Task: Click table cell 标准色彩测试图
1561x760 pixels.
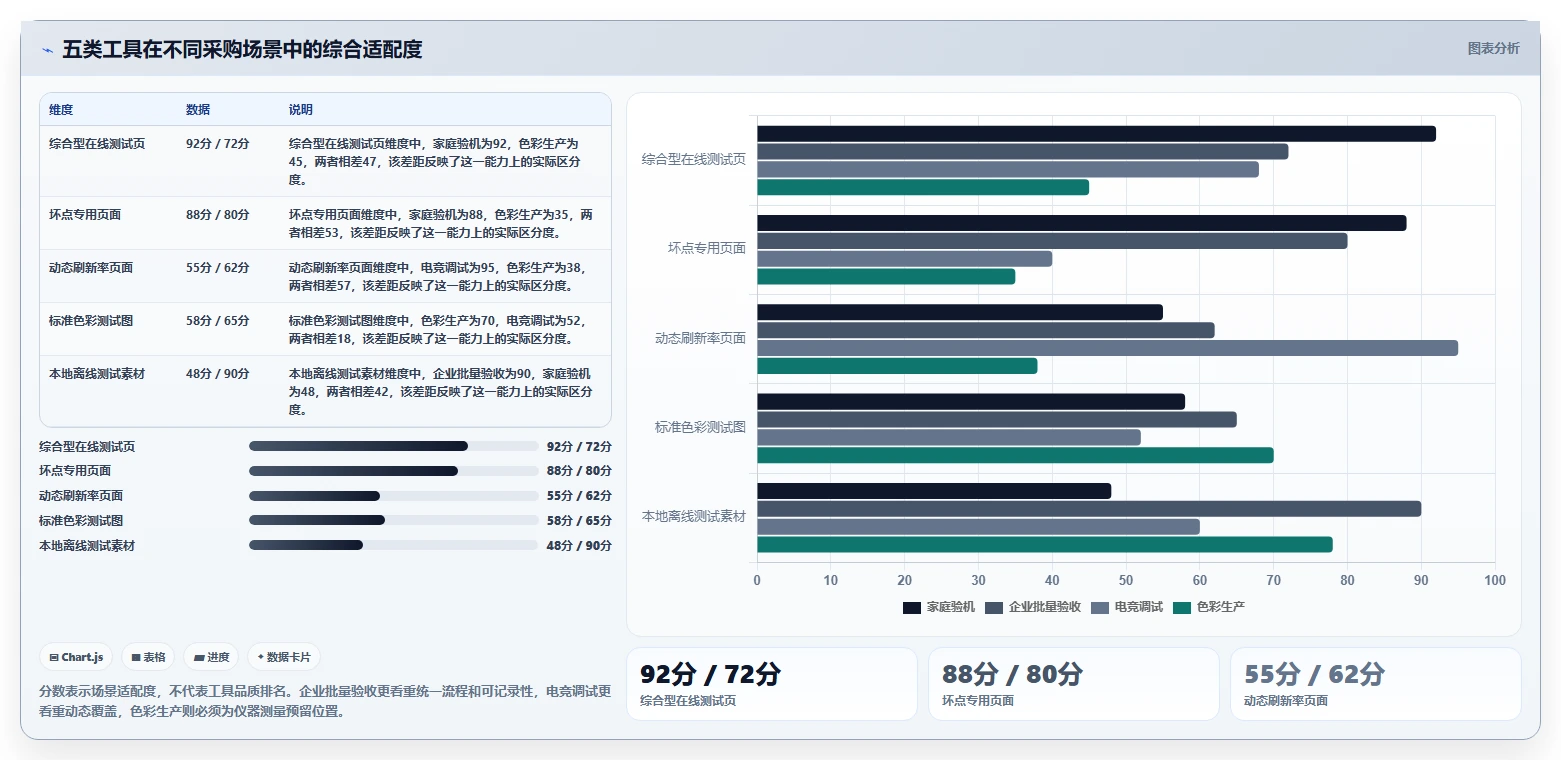Action: point(91,321)
